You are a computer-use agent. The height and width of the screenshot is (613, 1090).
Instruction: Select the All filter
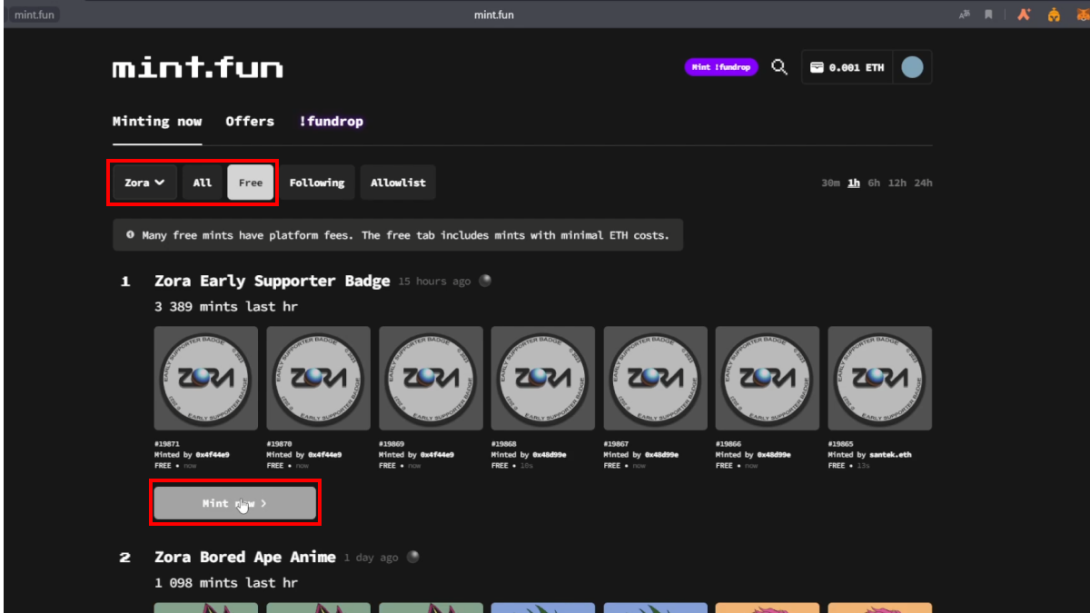[202, 183]
